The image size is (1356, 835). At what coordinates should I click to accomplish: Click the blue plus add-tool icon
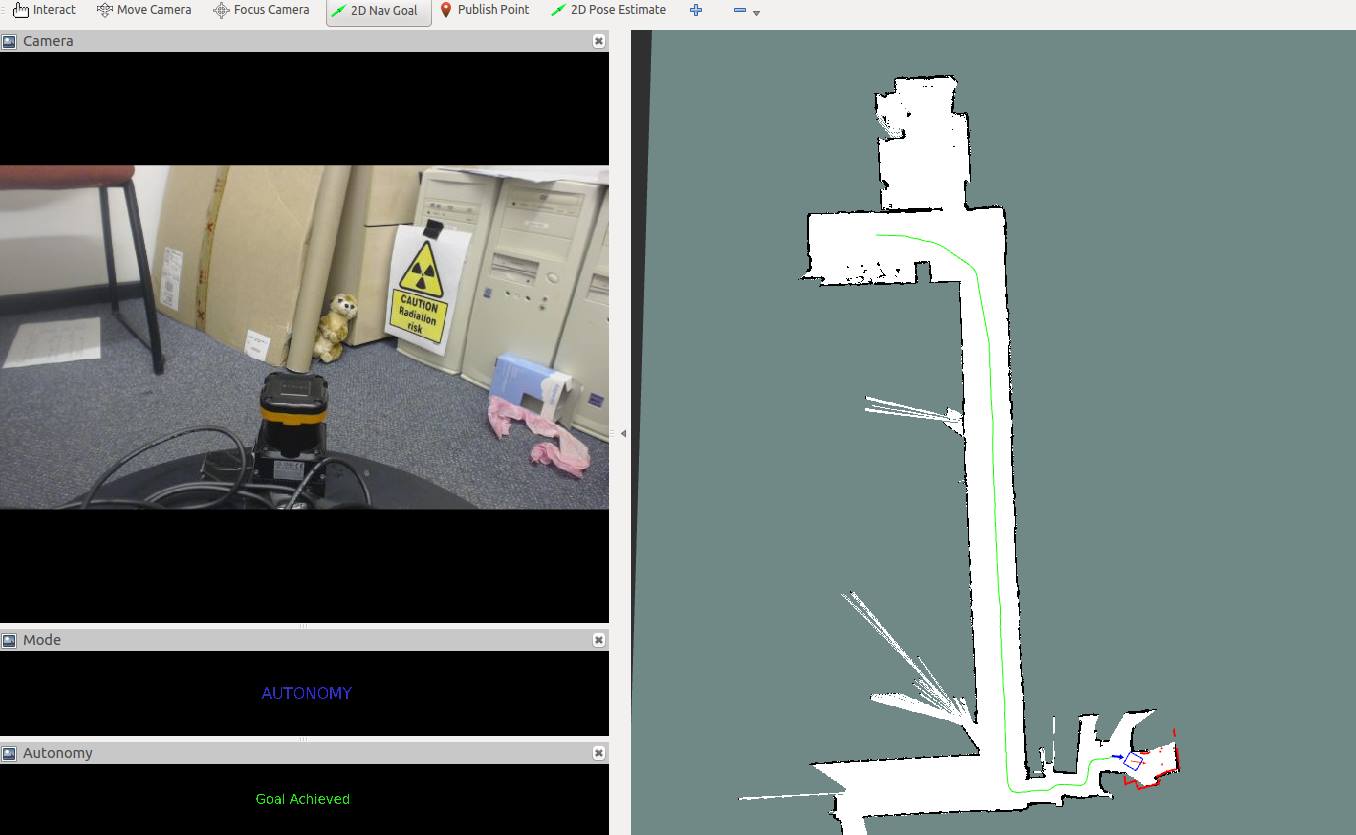pos(696,10)
